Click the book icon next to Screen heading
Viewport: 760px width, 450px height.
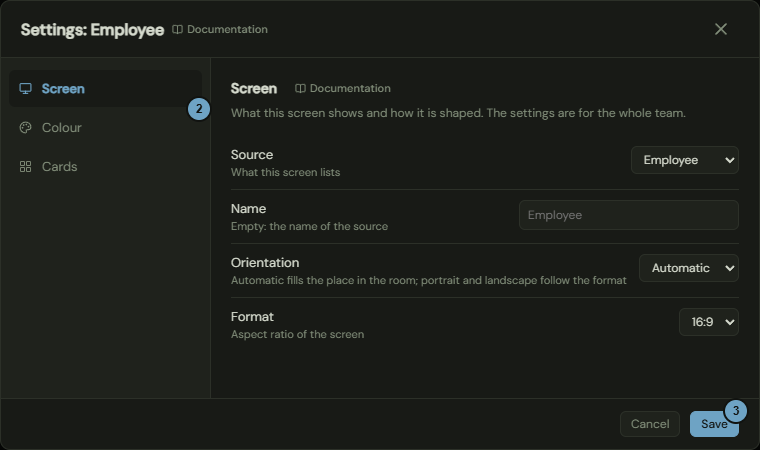pyautogui.click(x=300, y=88)
